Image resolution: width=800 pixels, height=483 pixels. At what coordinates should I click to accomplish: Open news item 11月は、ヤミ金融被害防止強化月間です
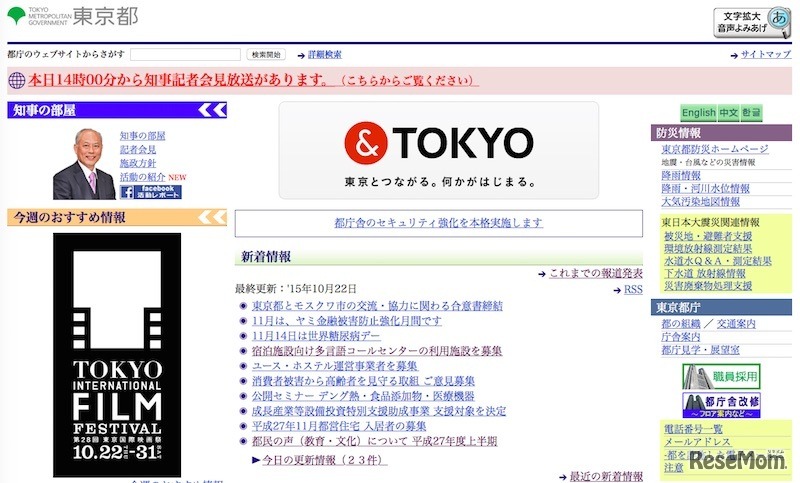coord(346,321)
